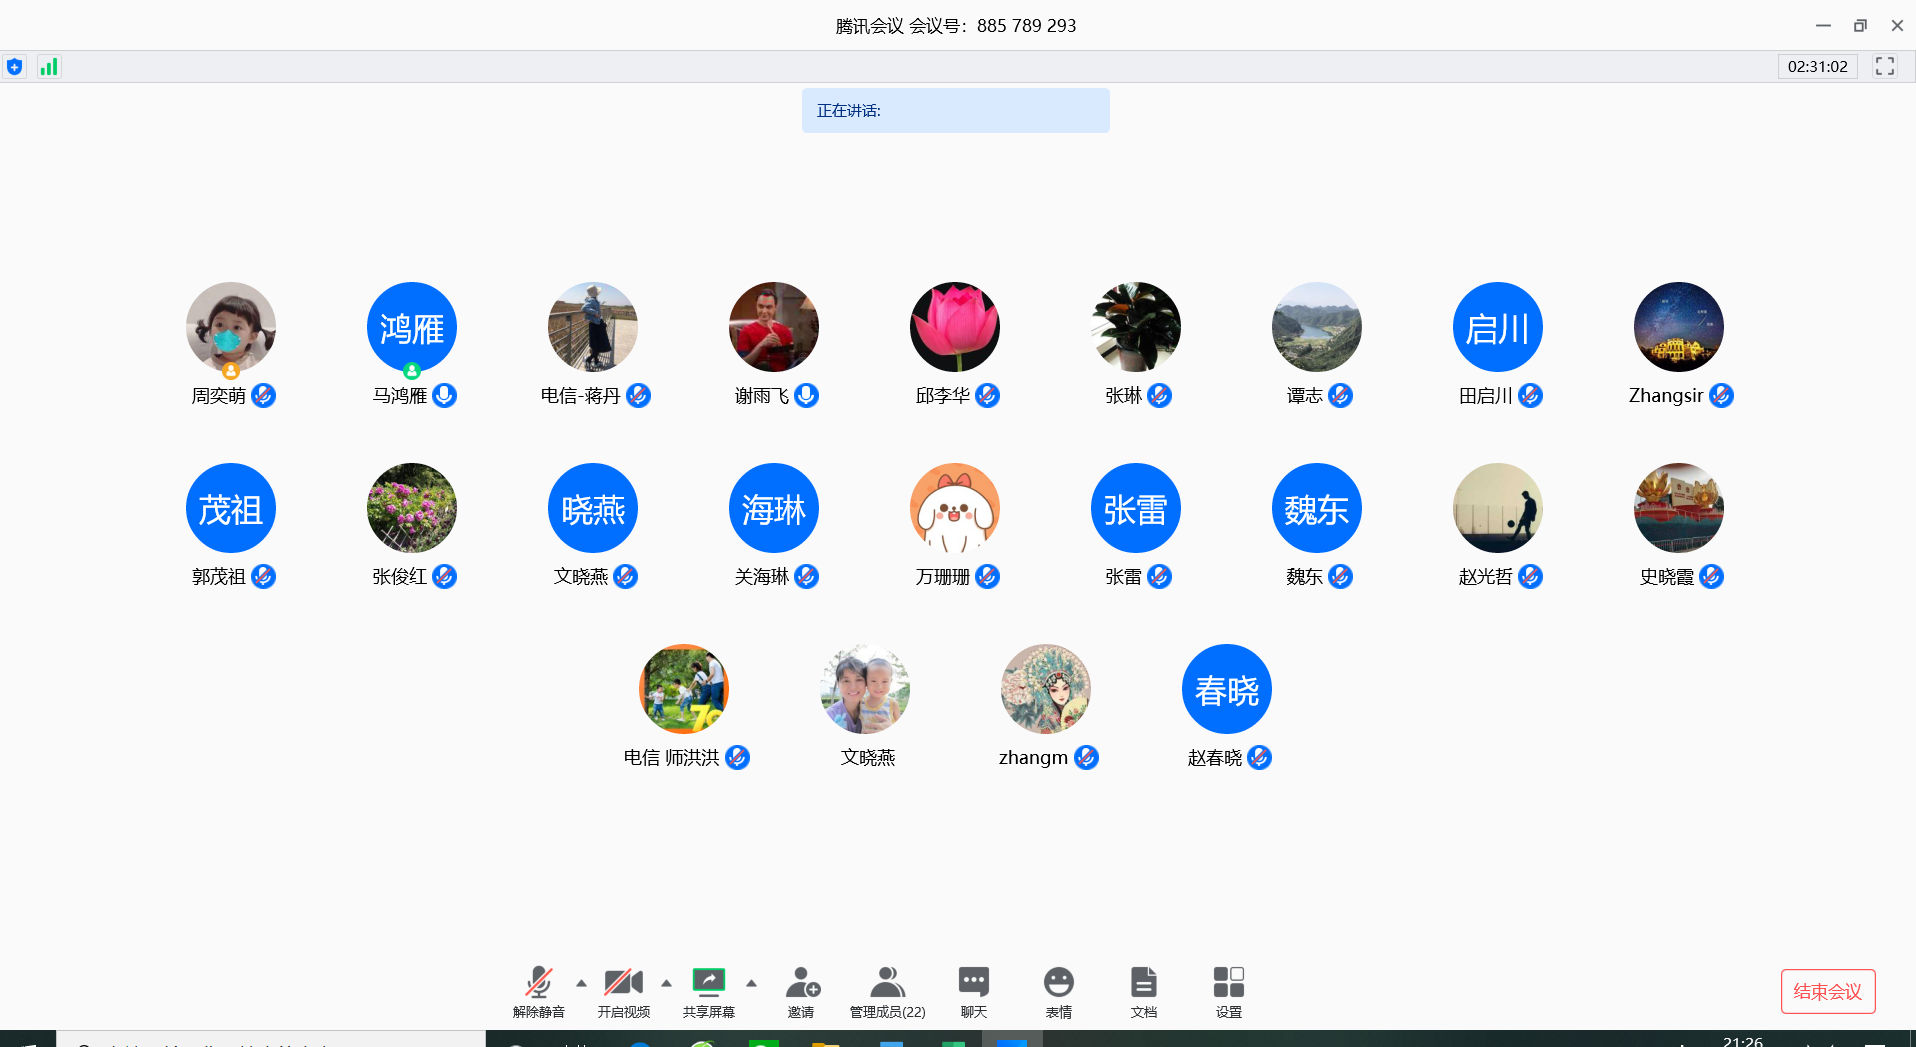Viewport: 1916px width, 1047px height.
Task: Select 邱李华's lotus flower avatar
Action: (954, 327)
